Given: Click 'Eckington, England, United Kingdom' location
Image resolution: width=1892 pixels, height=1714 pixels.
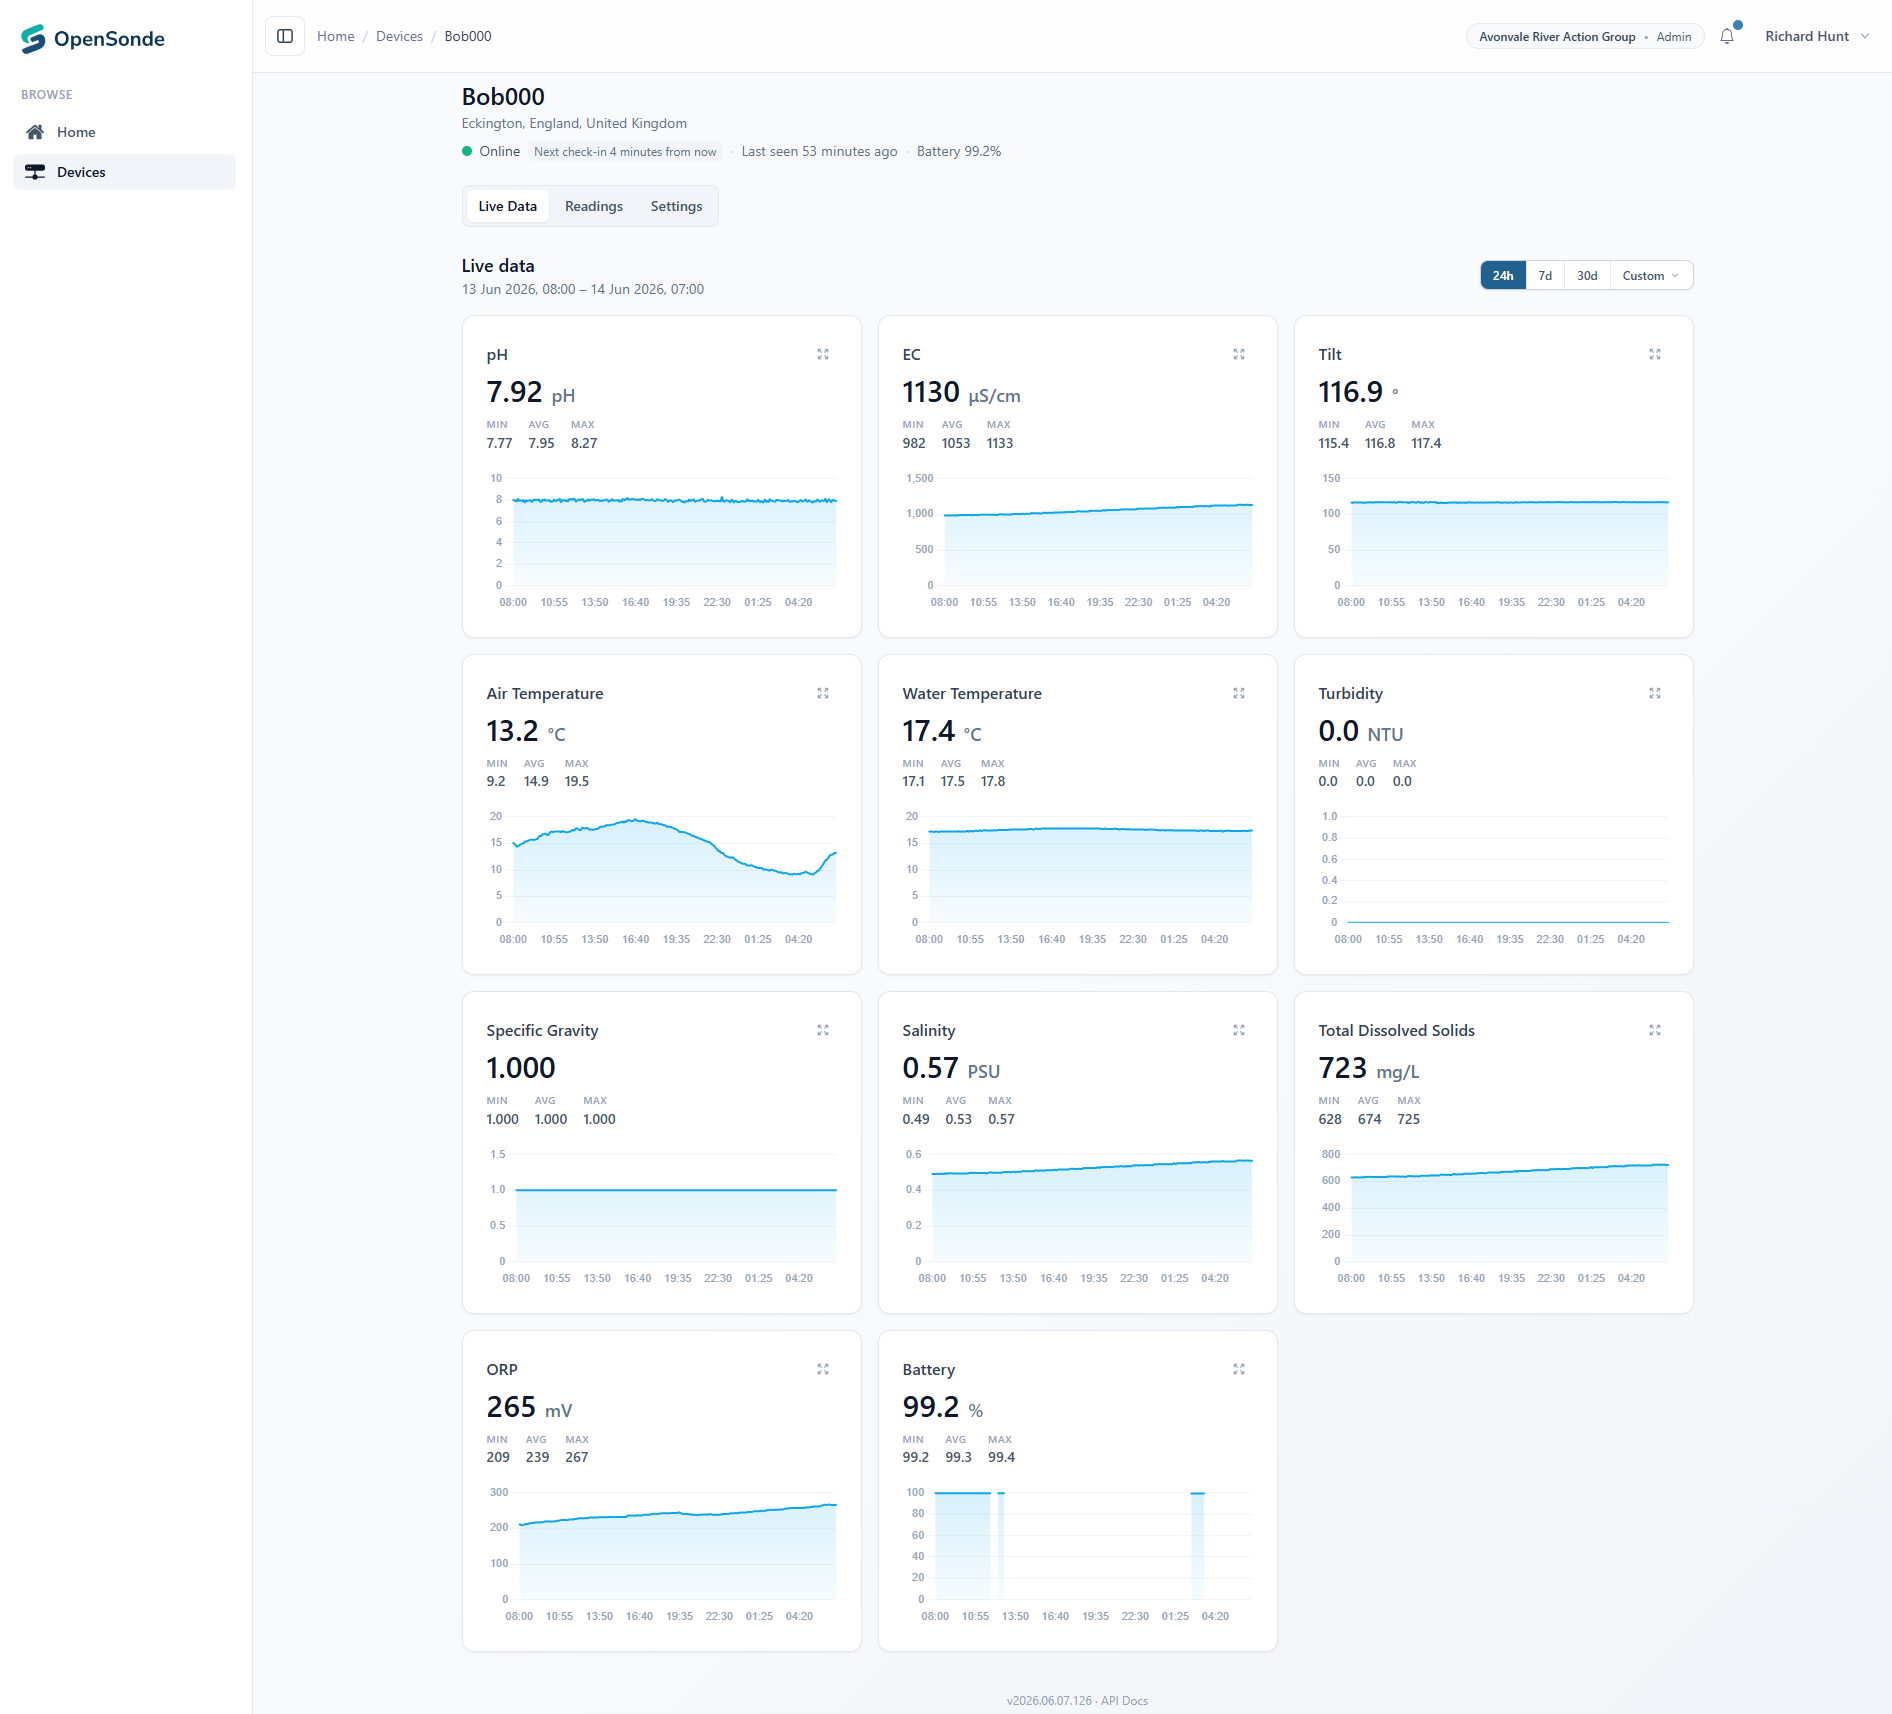Looking at the screenshot, I should 574,123.
